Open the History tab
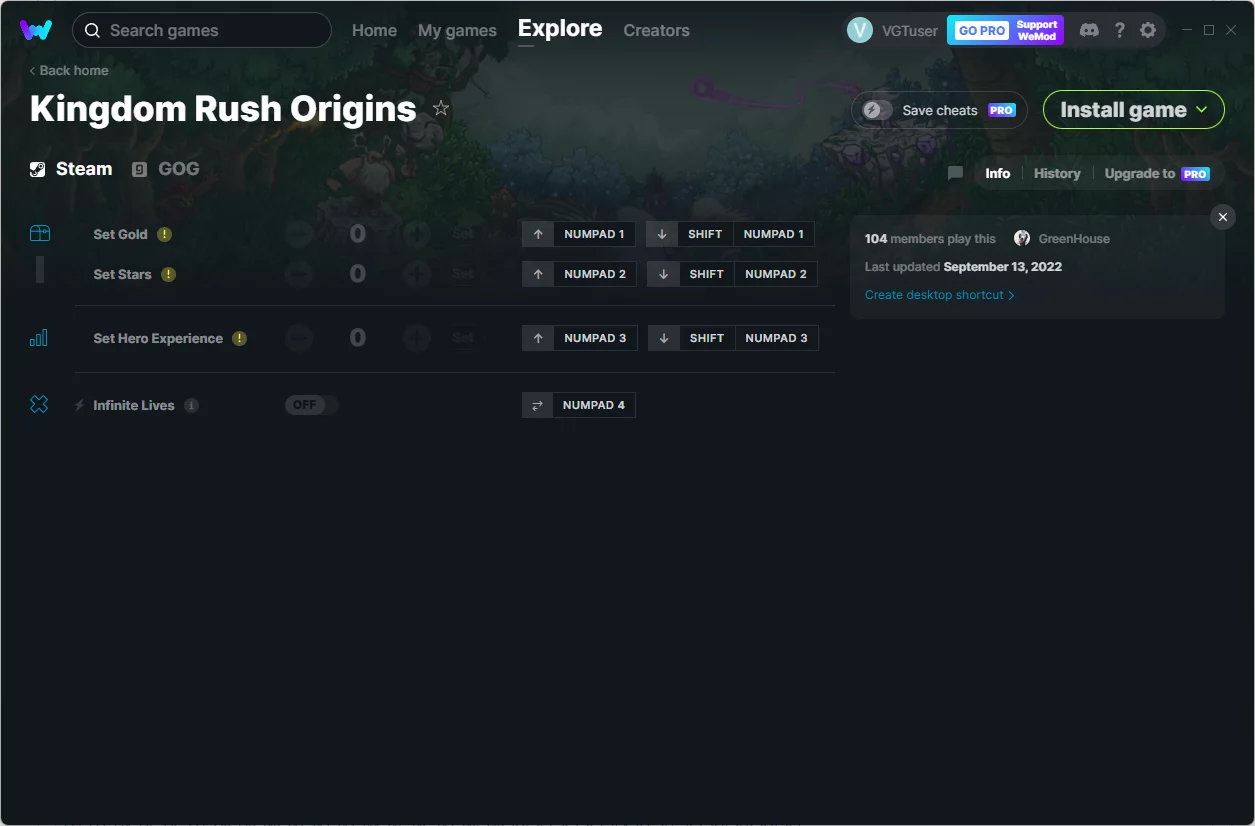This screenshot has width=1255, height=826. click(1057, 173)
